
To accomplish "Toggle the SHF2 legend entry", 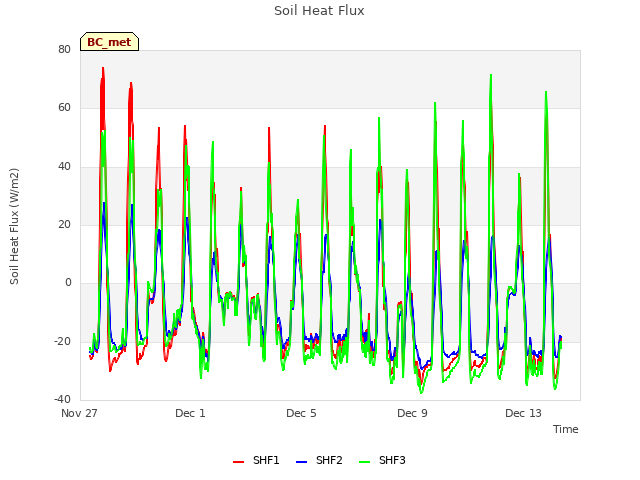I will coord(319,460).
